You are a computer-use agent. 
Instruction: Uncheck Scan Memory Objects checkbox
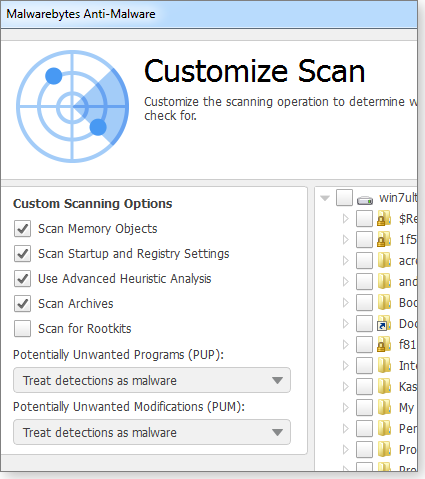(x=22, y=229)
